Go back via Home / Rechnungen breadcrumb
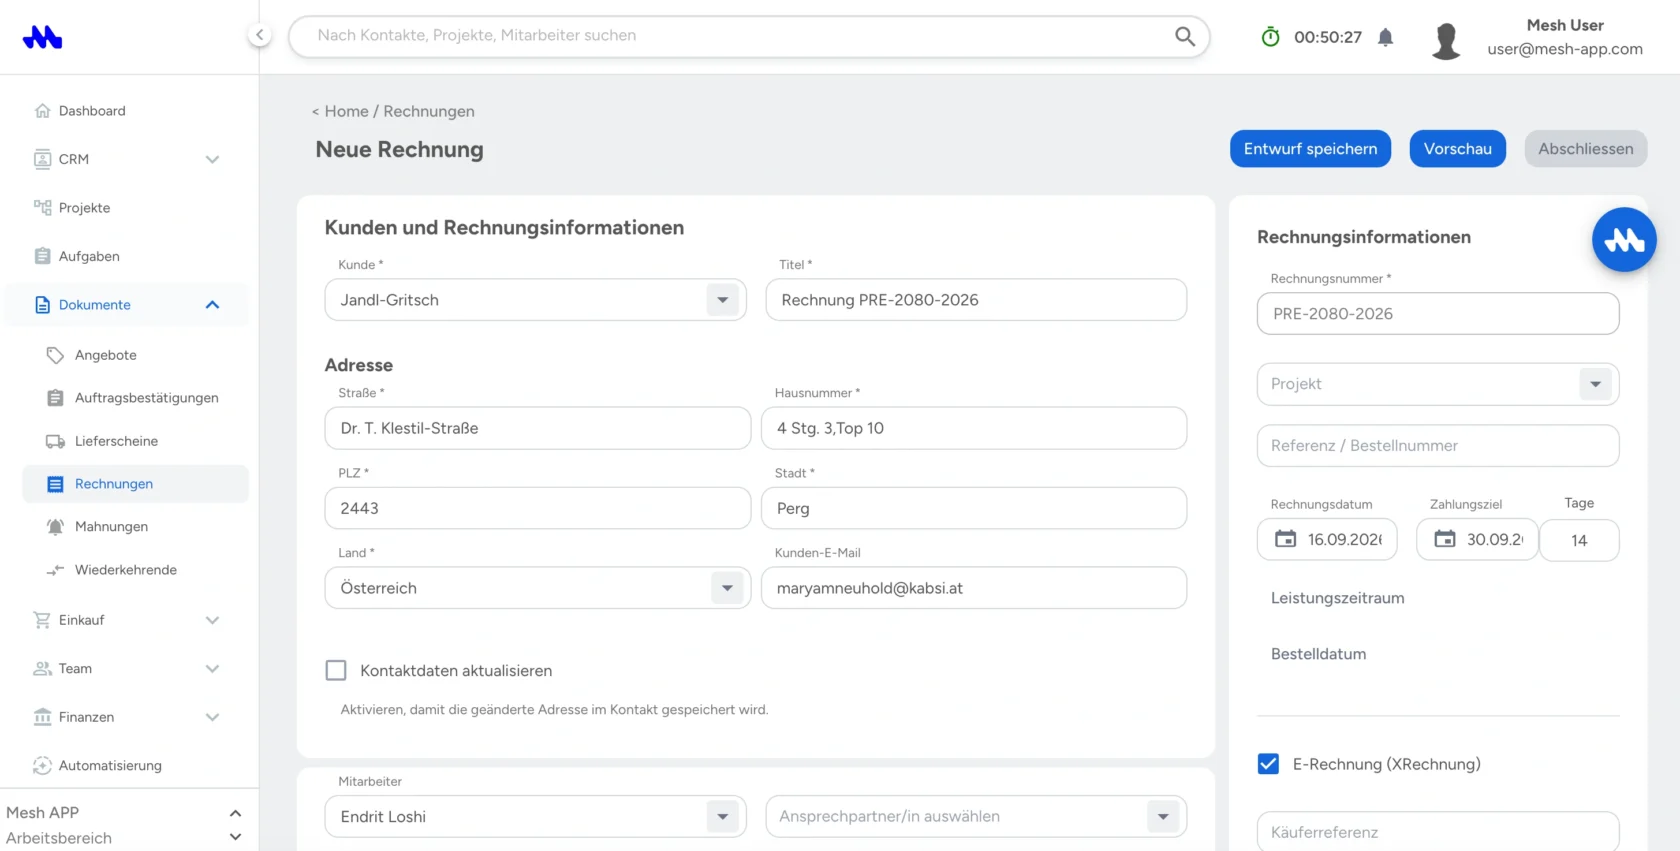Screen dimensions: 1680x851 coord(393,111)
